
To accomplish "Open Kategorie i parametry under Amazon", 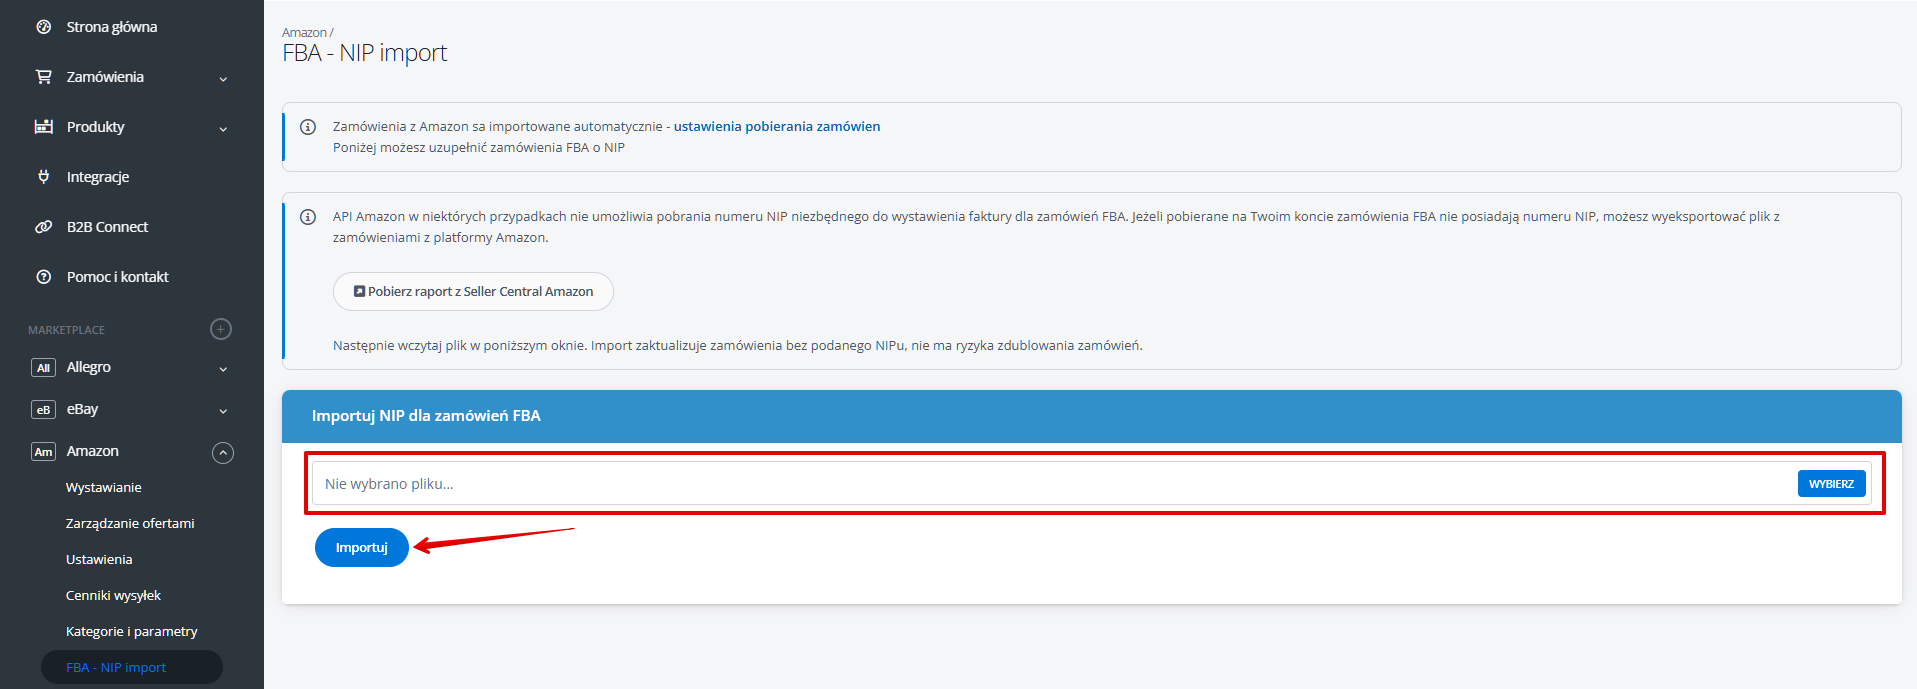I will pyautogui.click(x=132, y=632).
